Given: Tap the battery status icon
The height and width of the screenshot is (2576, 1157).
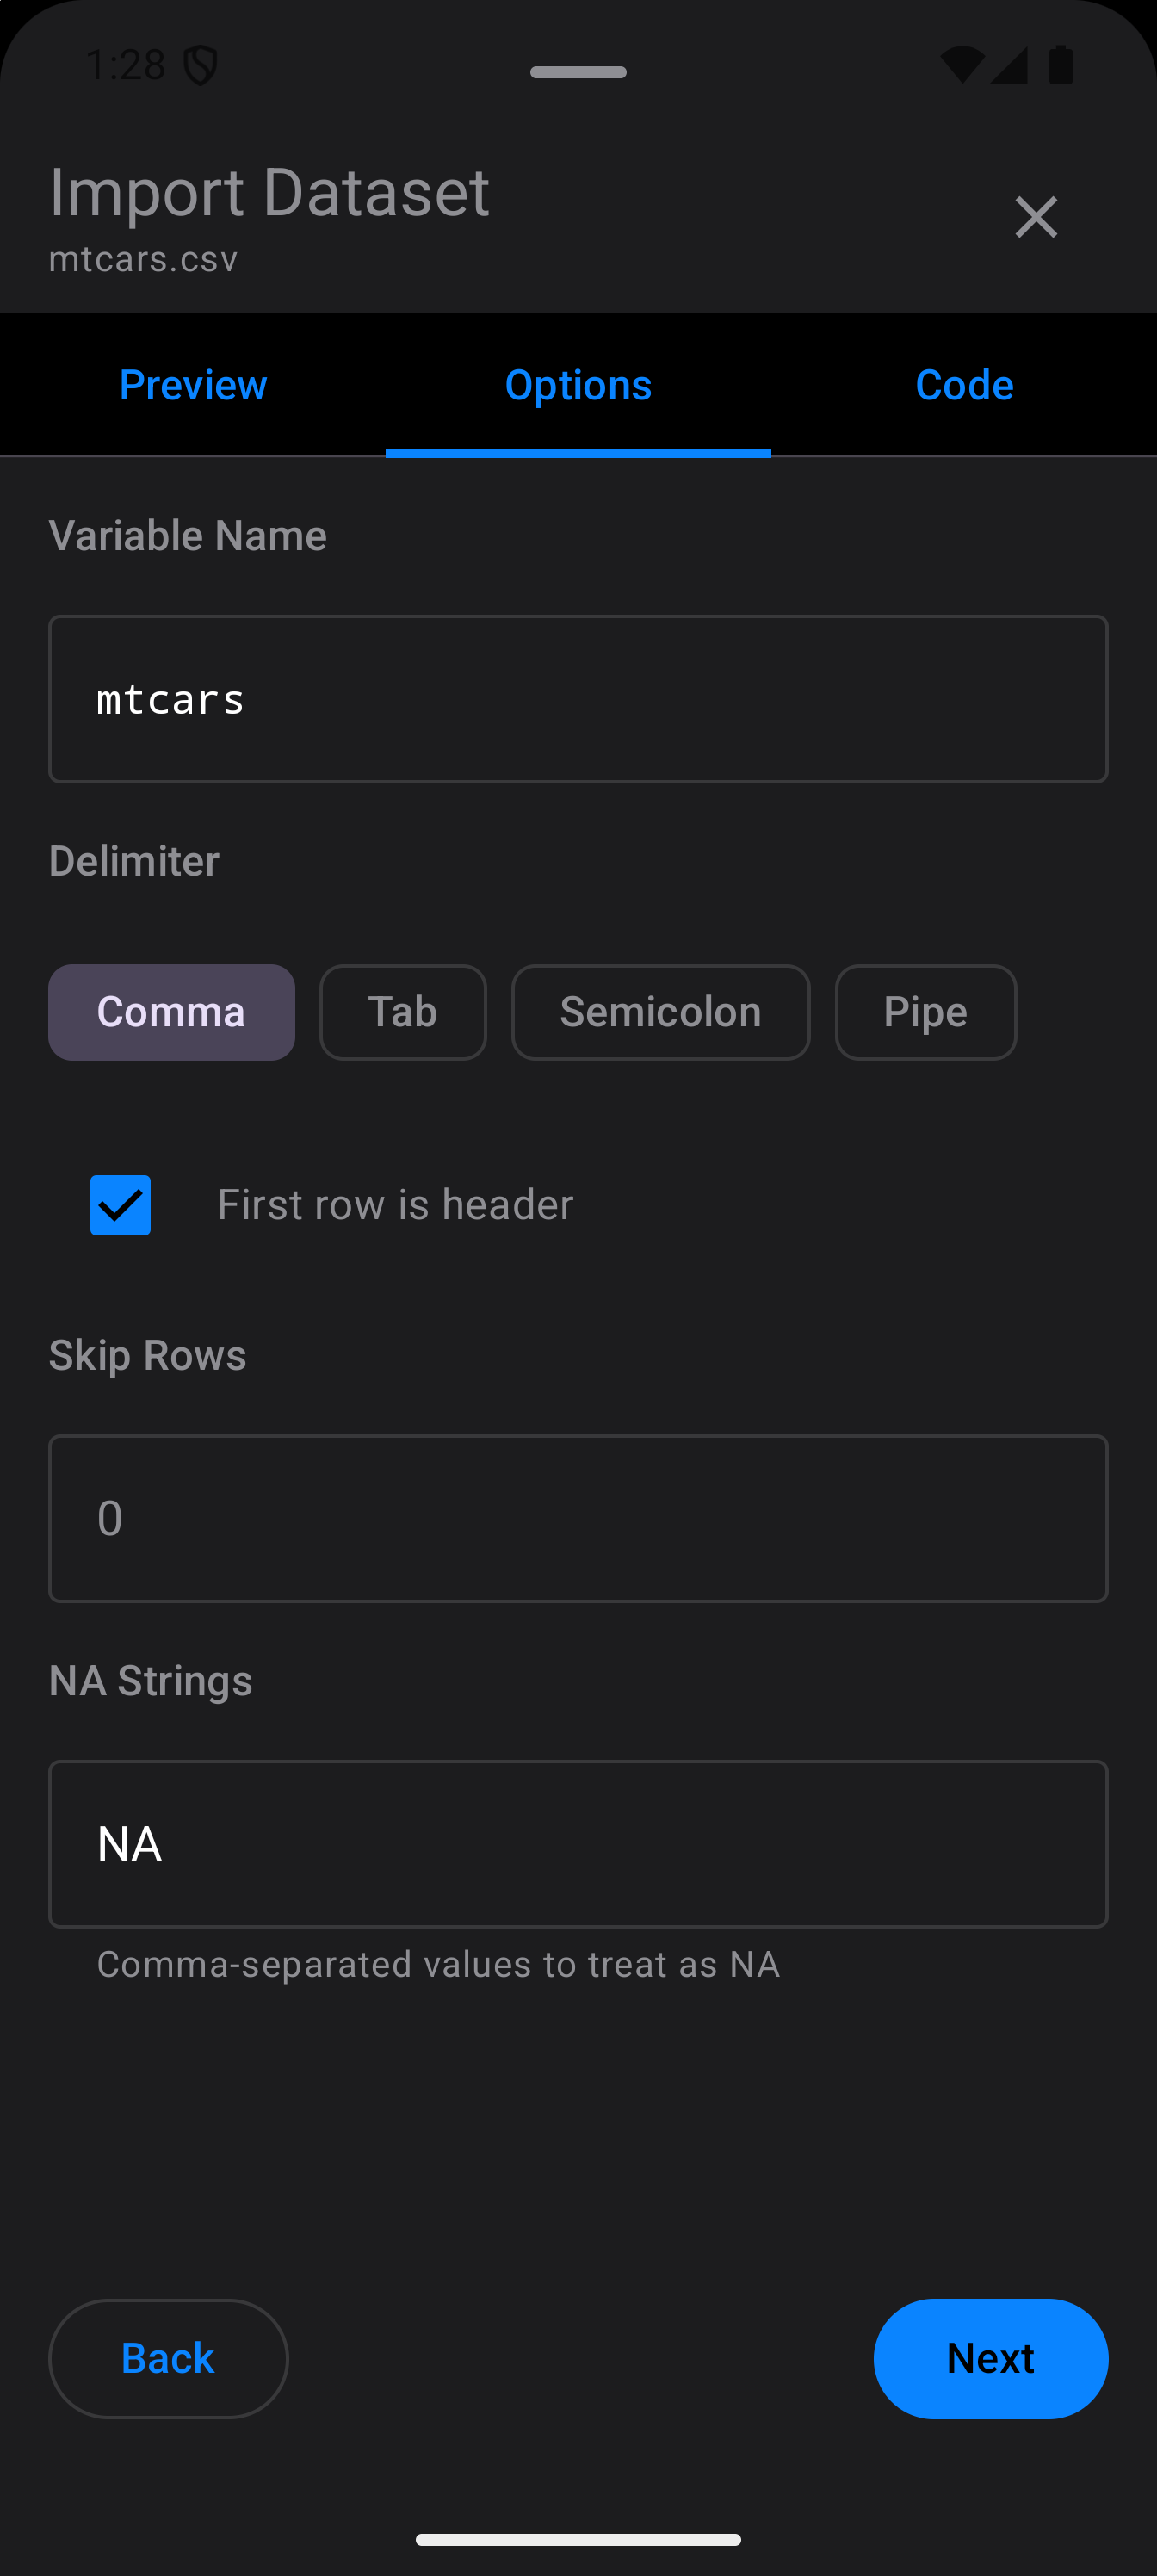Looking at the screenshot, I should click(1060, 65).
